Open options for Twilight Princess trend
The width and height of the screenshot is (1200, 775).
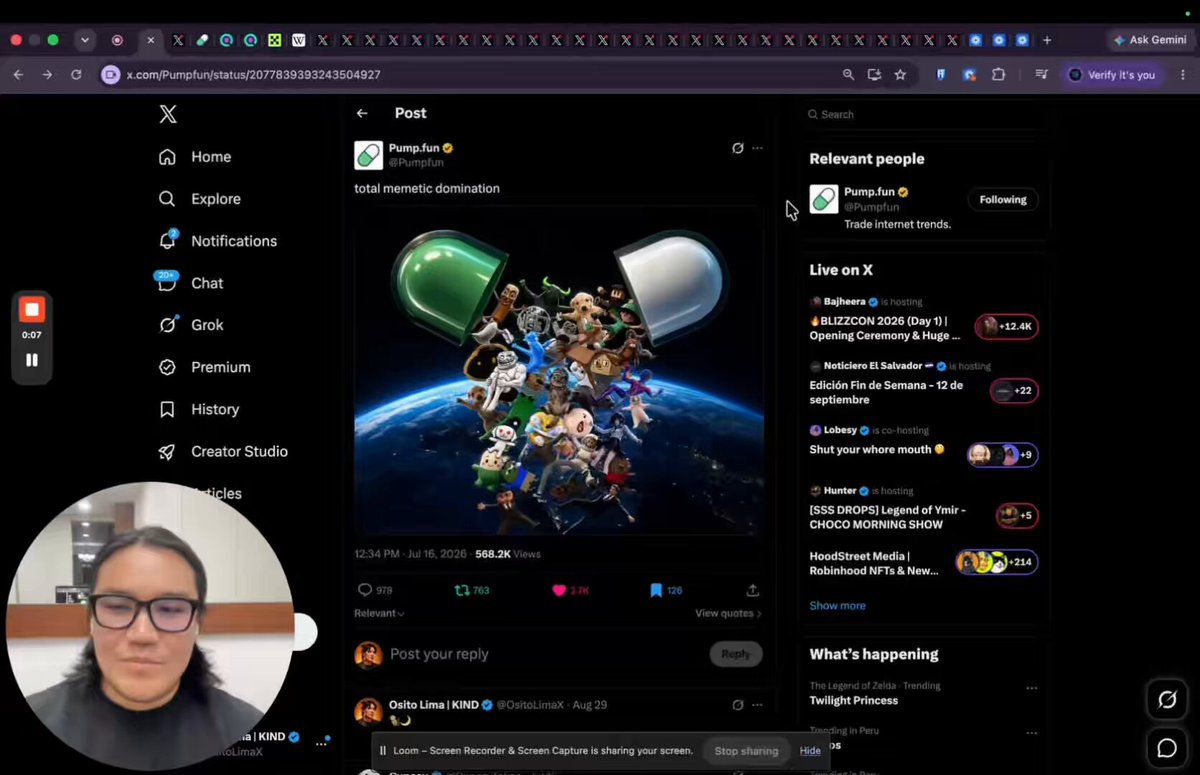(1031, 688)
